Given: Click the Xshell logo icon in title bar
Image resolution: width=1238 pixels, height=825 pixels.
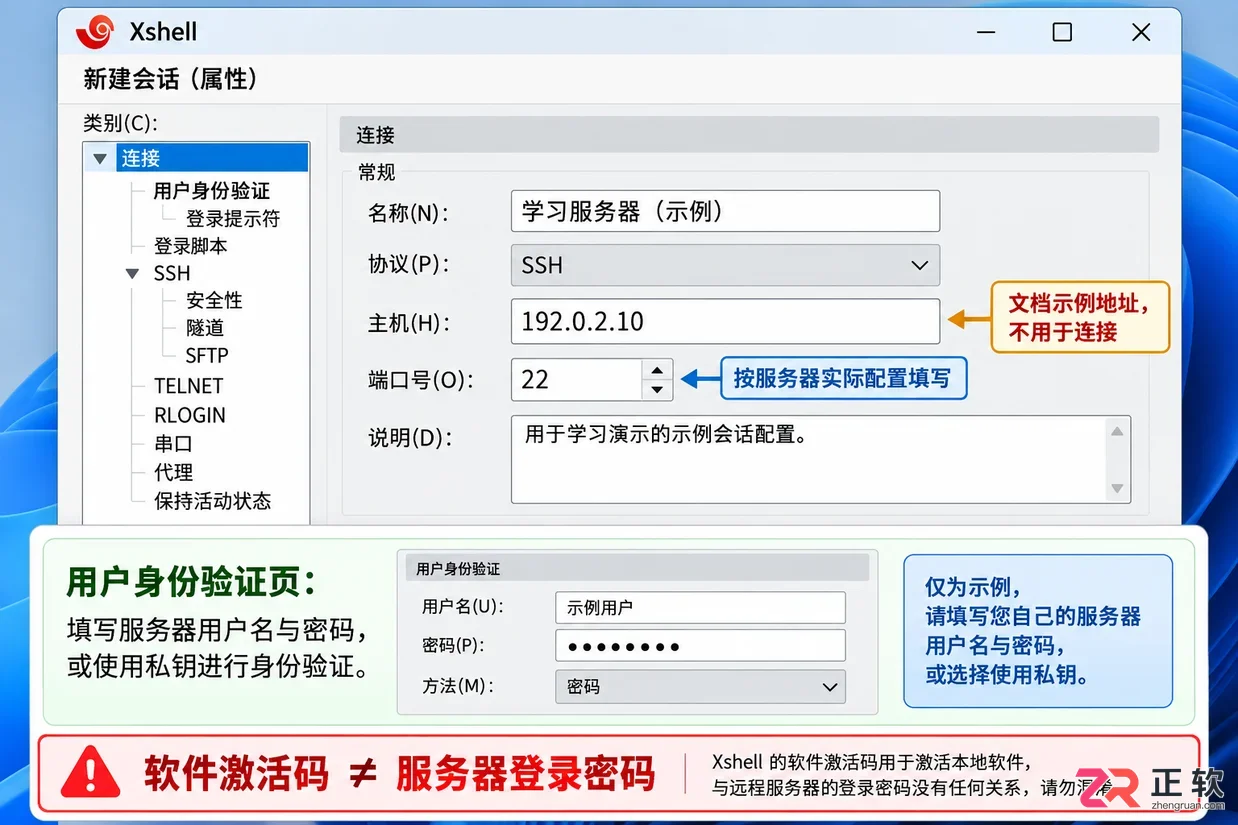Looking at the screenshot, I should 95,32.
